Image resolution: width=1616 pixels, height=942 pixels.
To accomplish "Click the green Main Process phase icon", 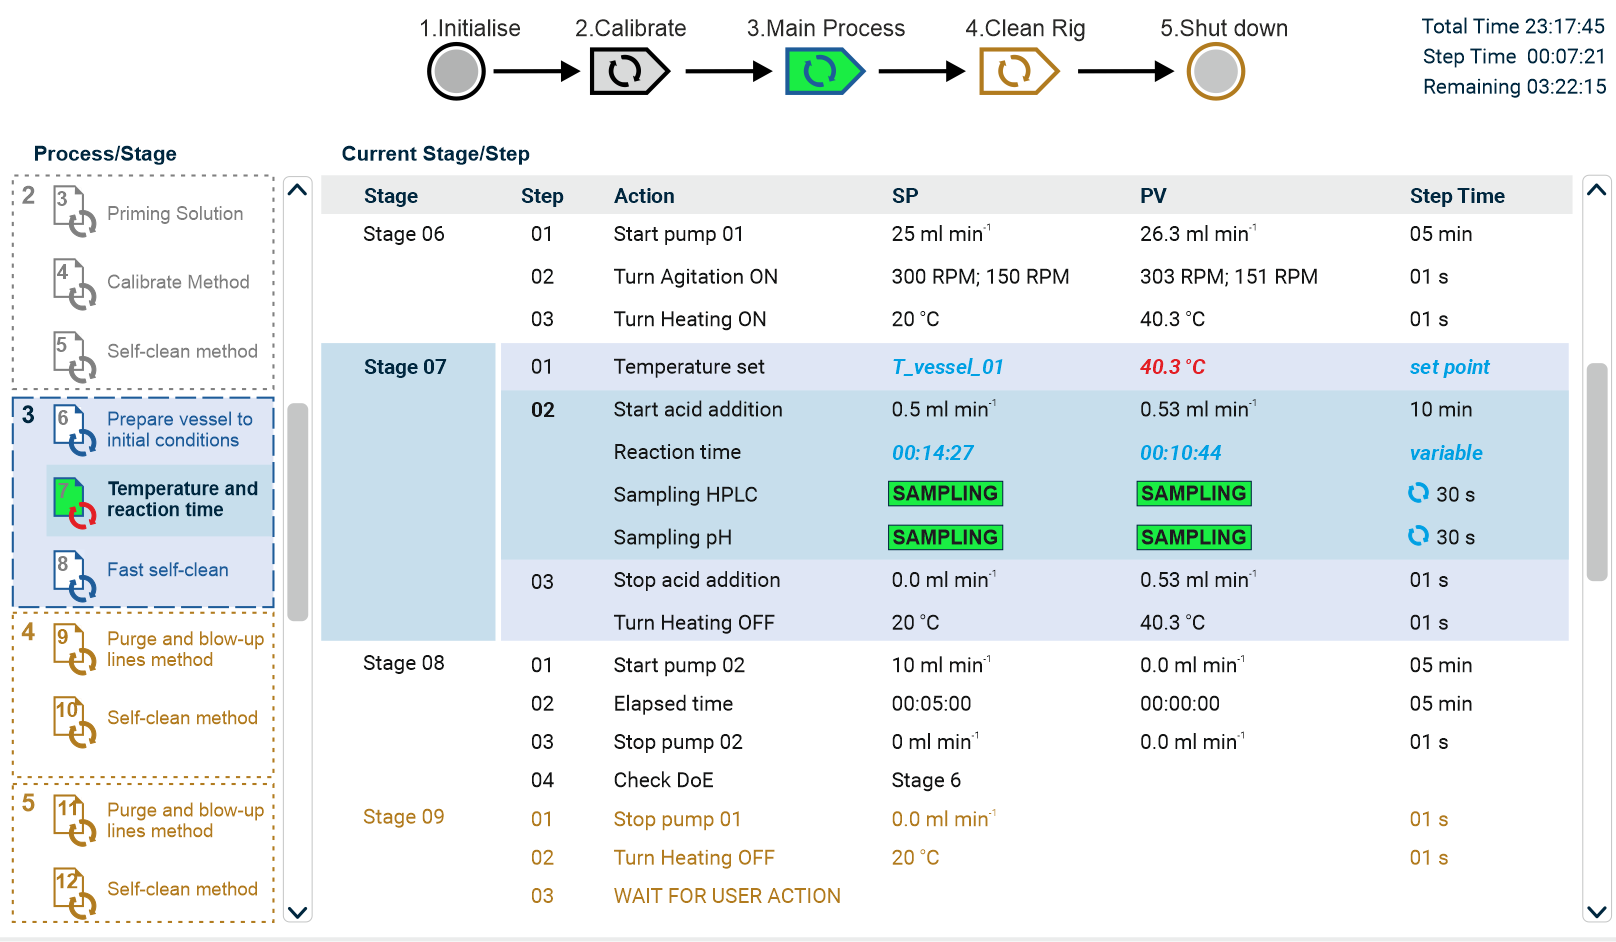I will tap(823, 72).
